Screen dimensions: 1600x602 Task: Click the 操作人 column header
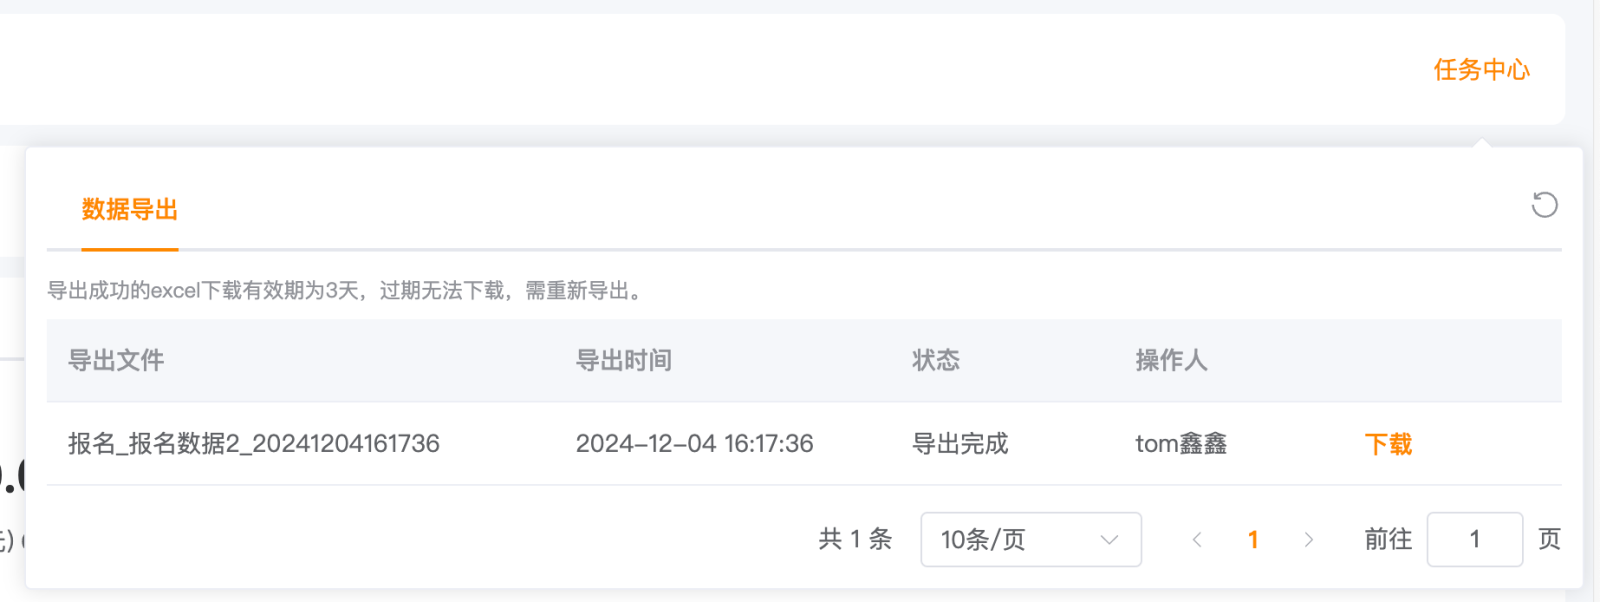(1172, 361)
